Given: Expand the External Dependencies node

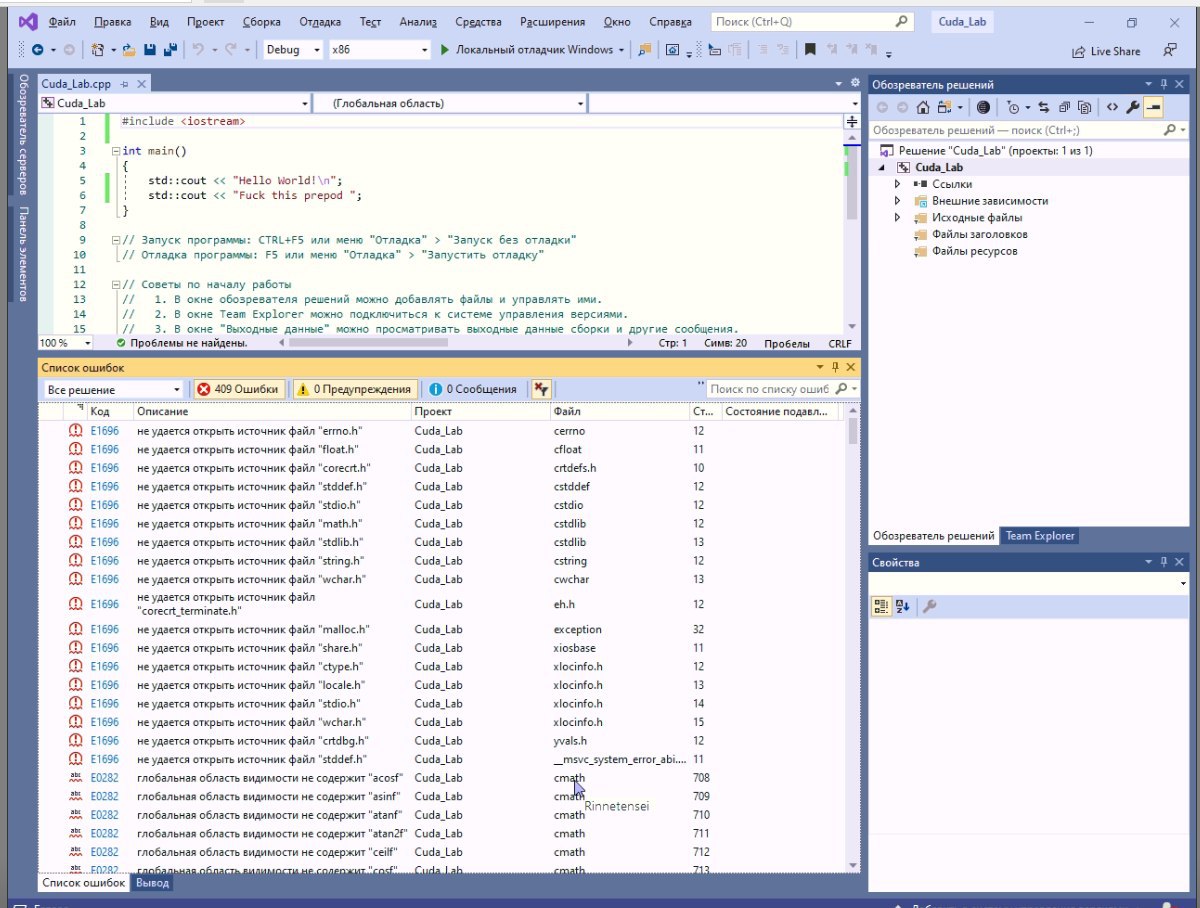Looking at the screenshot, I should [898, 201].
